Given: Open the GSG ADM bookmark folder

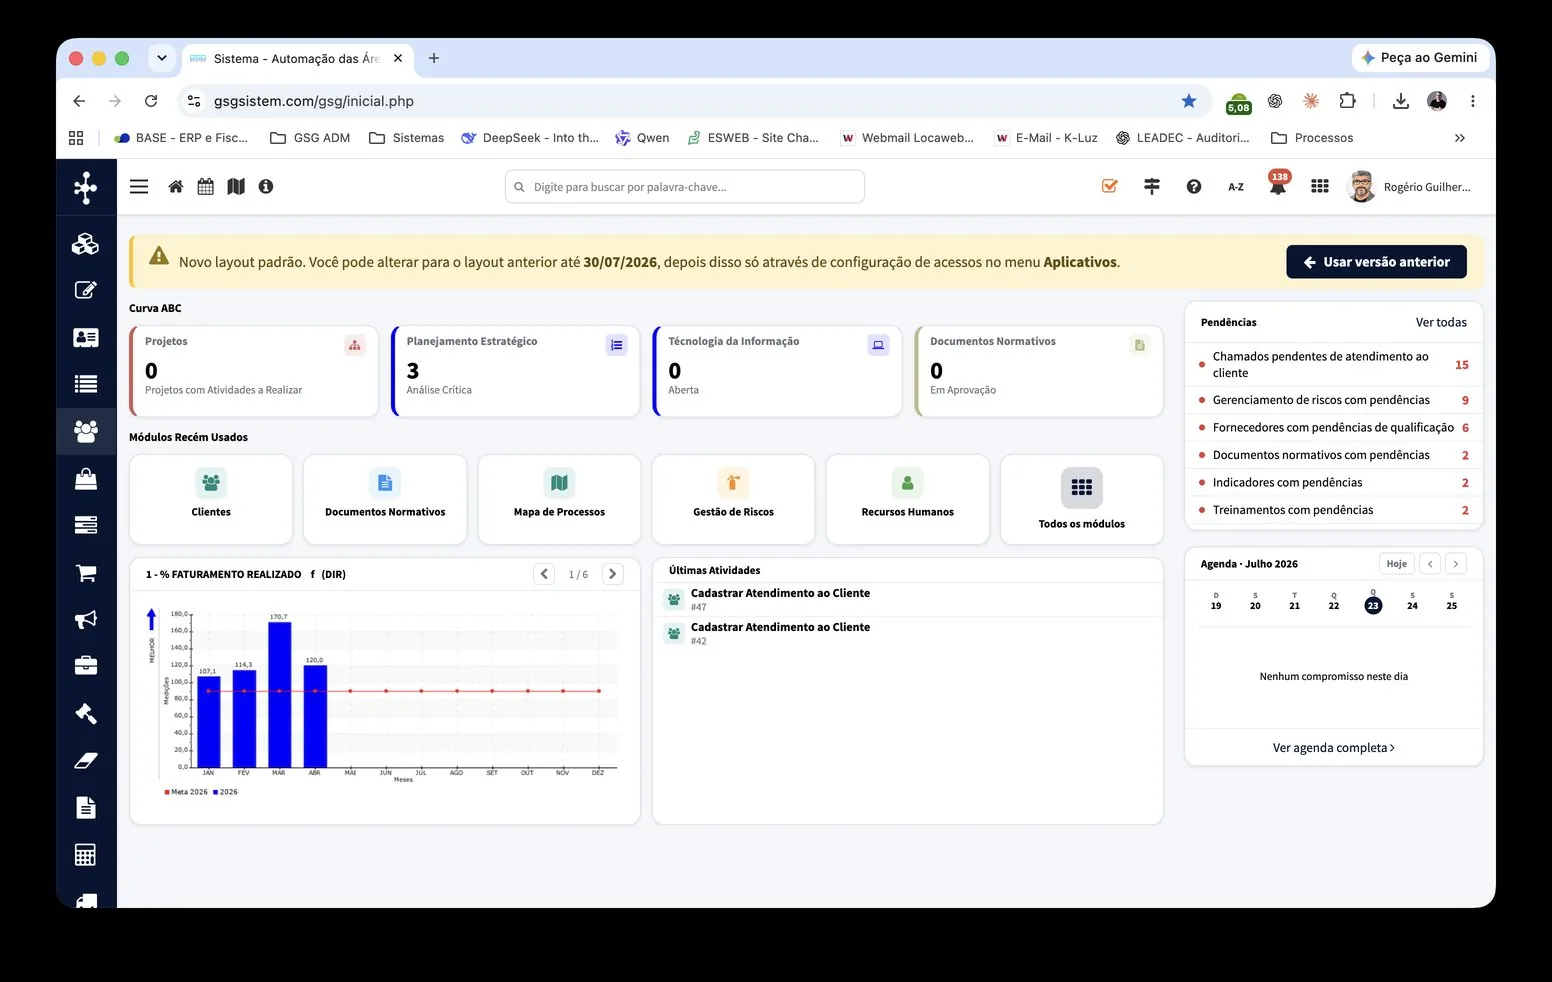Looking at the screenshot, I should pyautogui.click(x=310, y=138).
